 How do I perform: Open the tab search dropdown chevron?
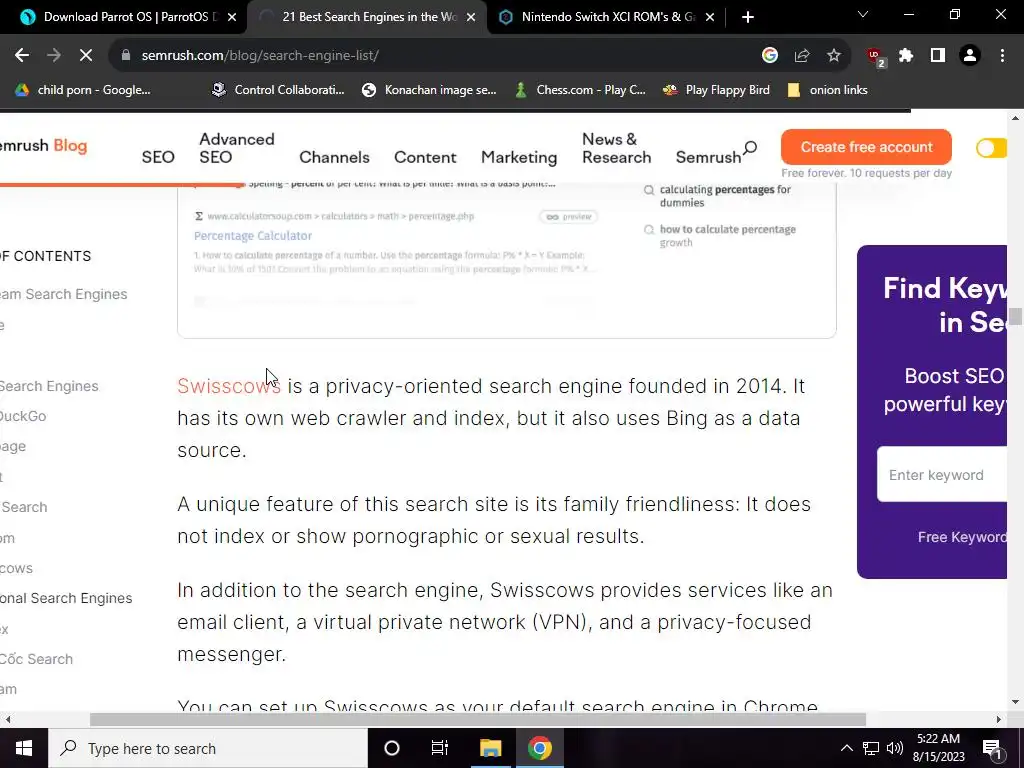point(863,14)
